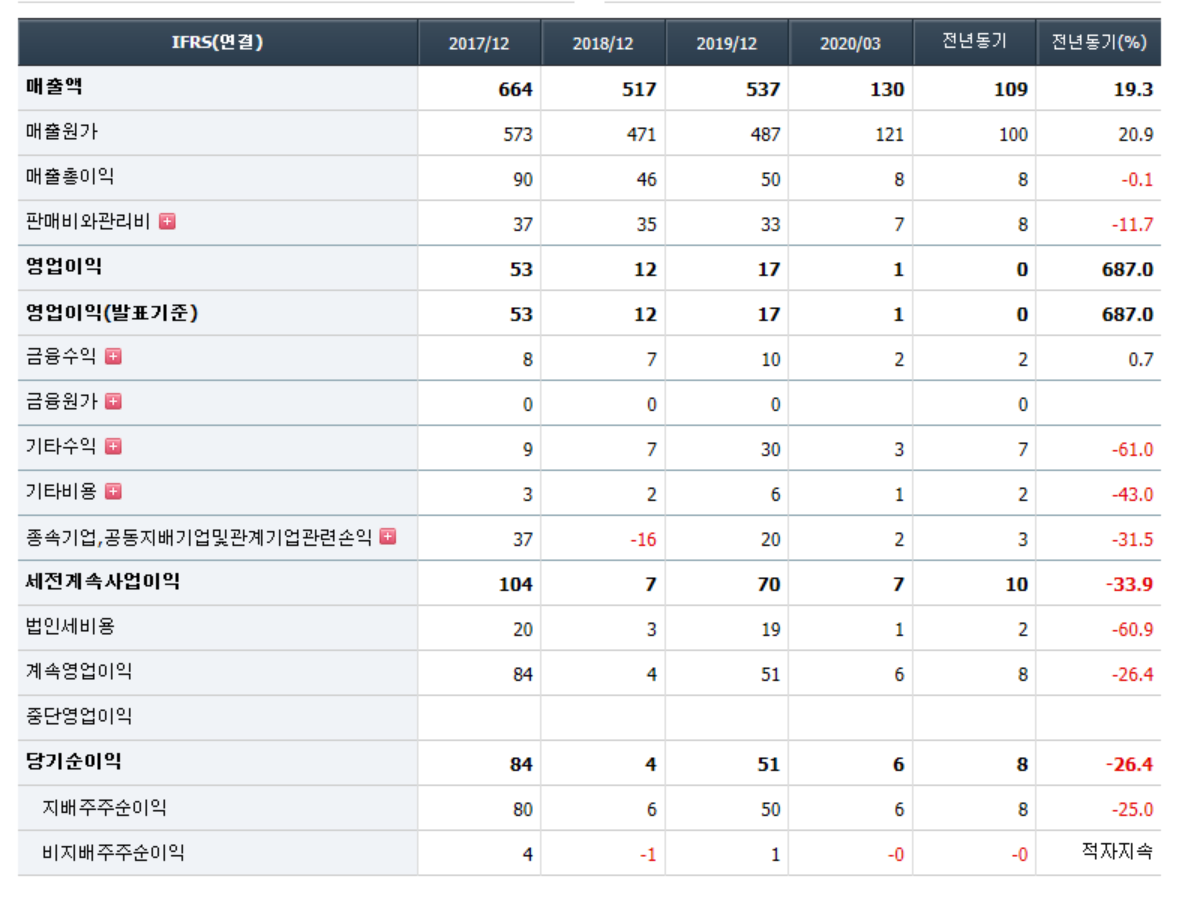Select the 비지배주주순이익 row label
The image size is (1183, 901).
113,853
